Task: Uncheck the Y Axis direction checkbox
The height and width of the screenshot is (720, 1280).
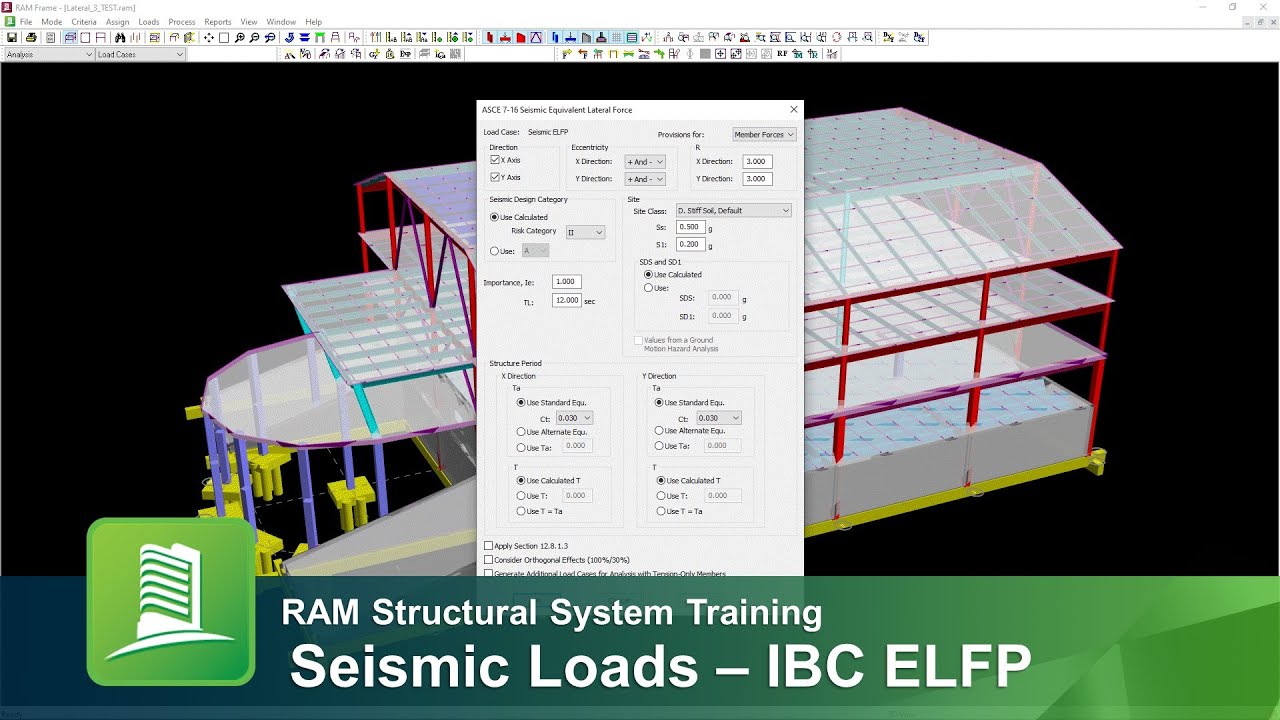Action: (x=495, y=177)
